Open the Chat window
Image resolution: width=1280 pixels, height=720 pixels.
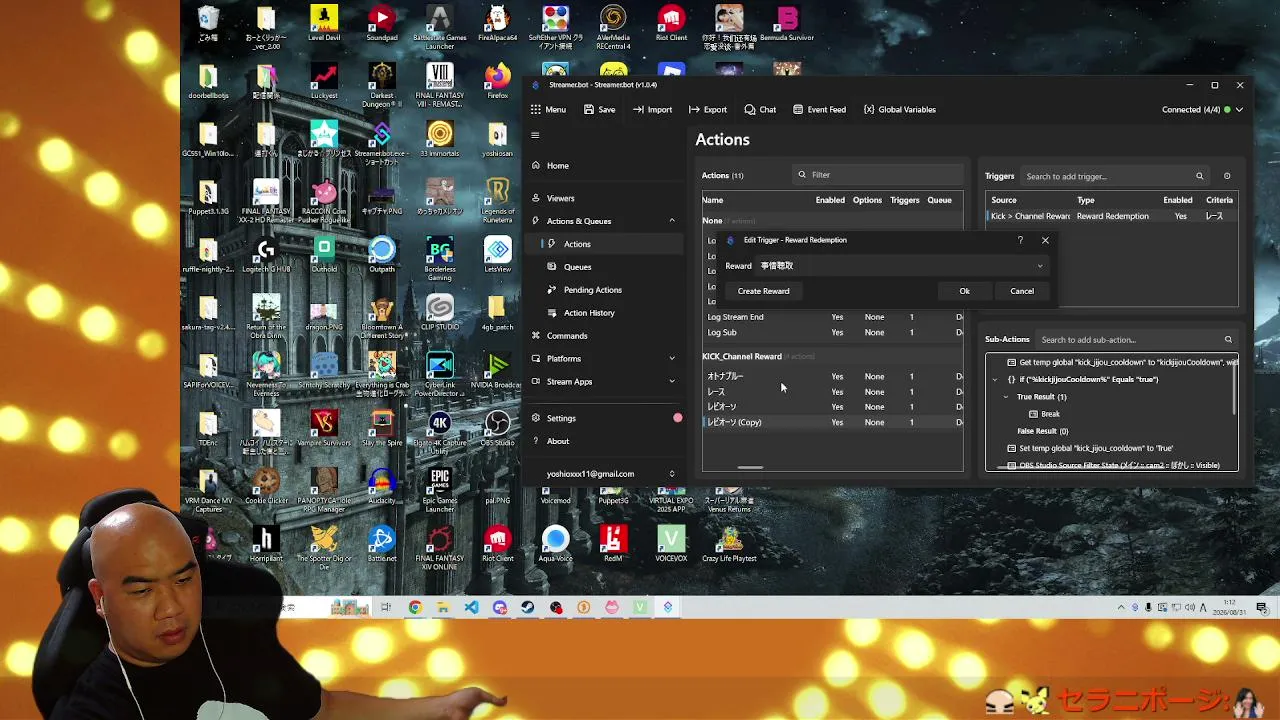click(x=760, y=110)
